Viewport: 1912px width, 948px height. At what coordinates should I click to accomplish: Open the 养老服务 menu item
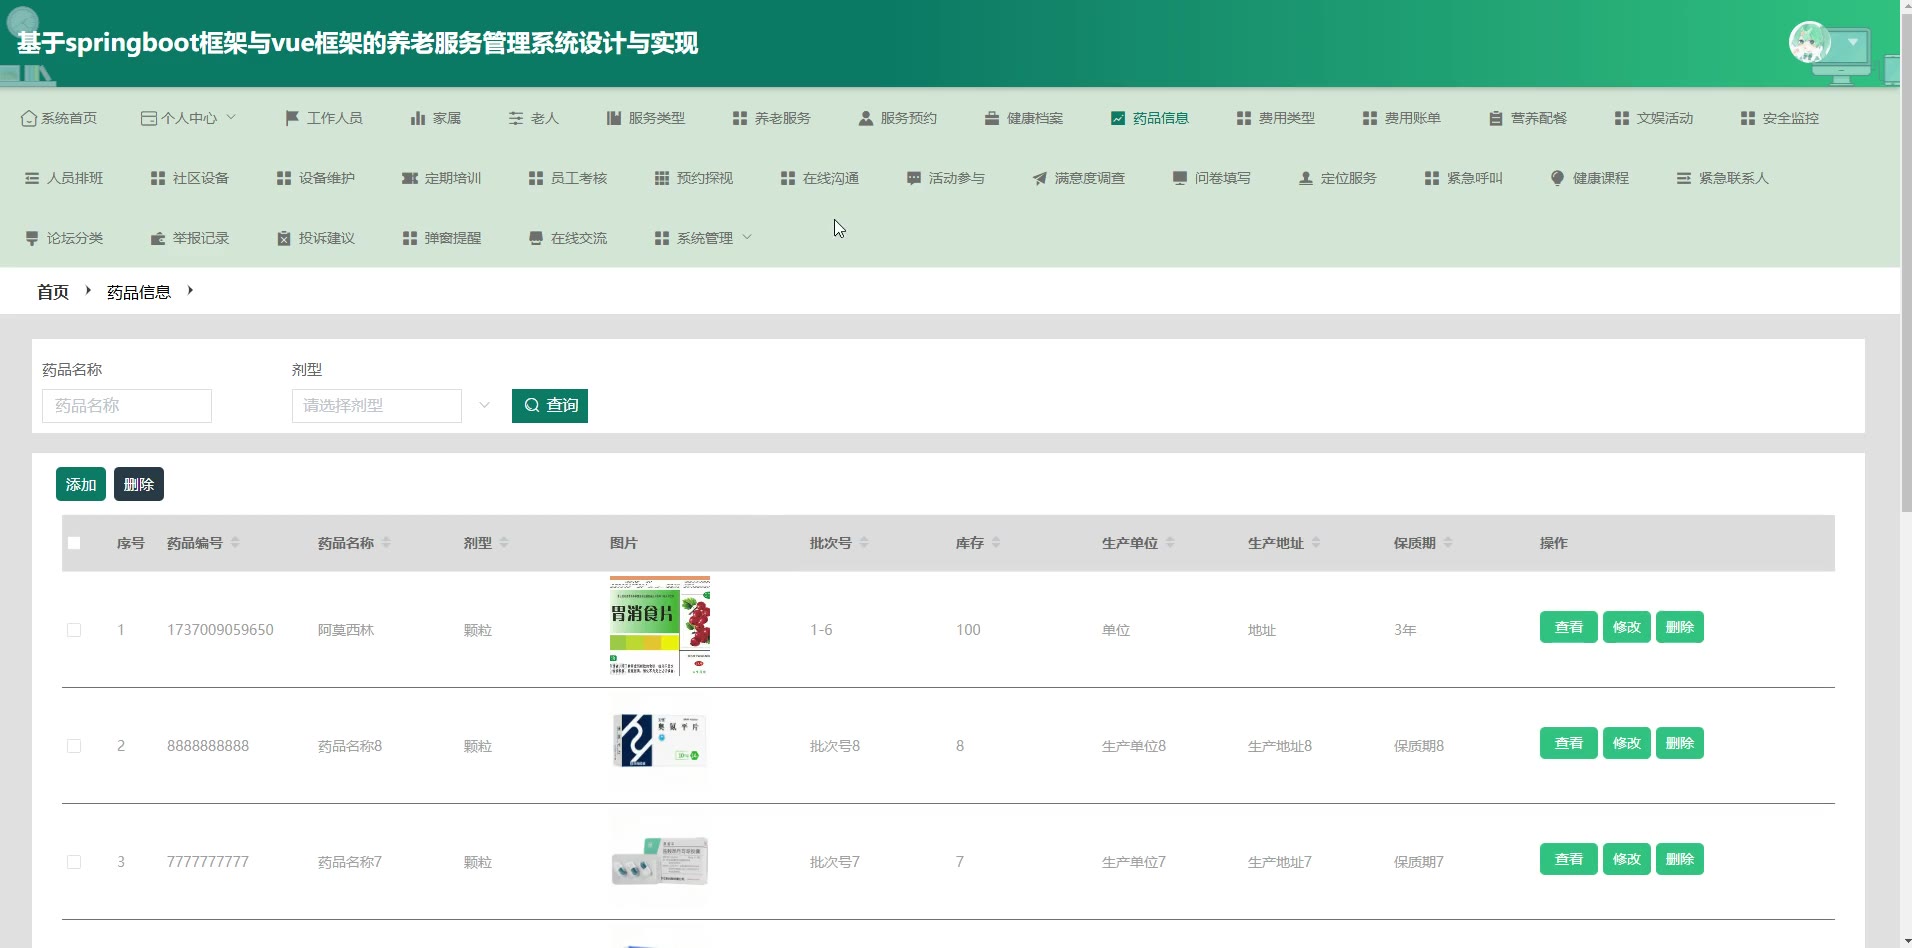coord(772,118)
